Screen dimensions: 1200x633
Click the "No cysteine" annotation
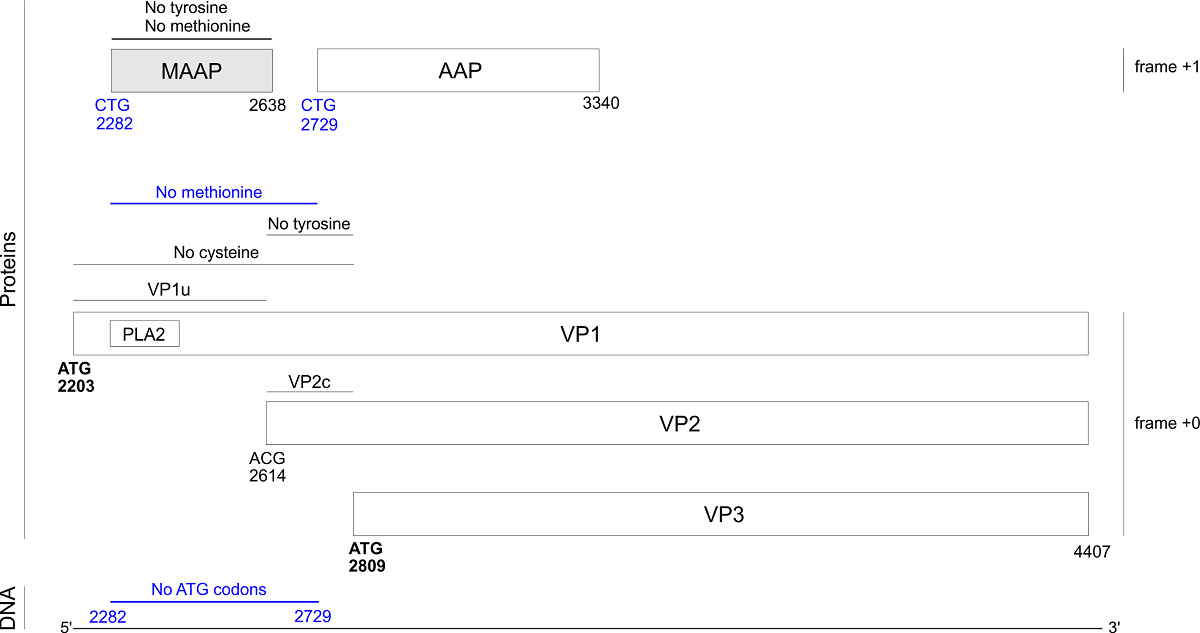[x=216, y=253]
